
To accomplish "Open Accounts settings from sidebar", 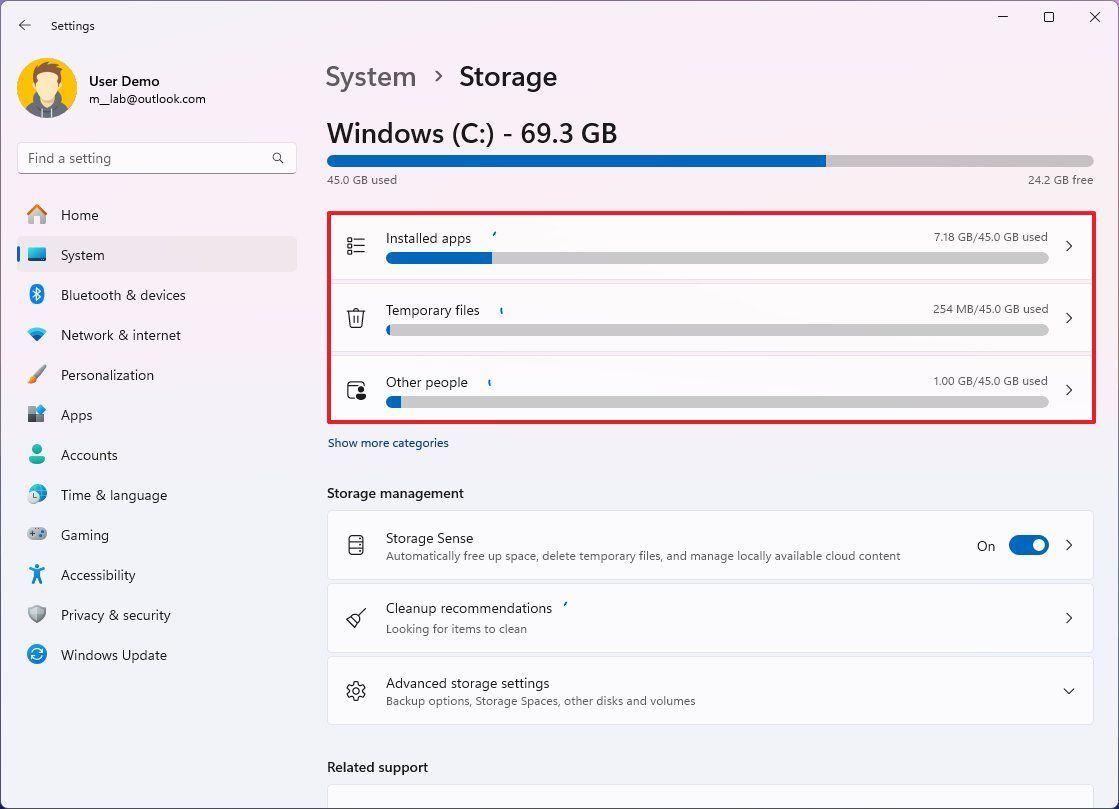I will [x=89, y=454].
